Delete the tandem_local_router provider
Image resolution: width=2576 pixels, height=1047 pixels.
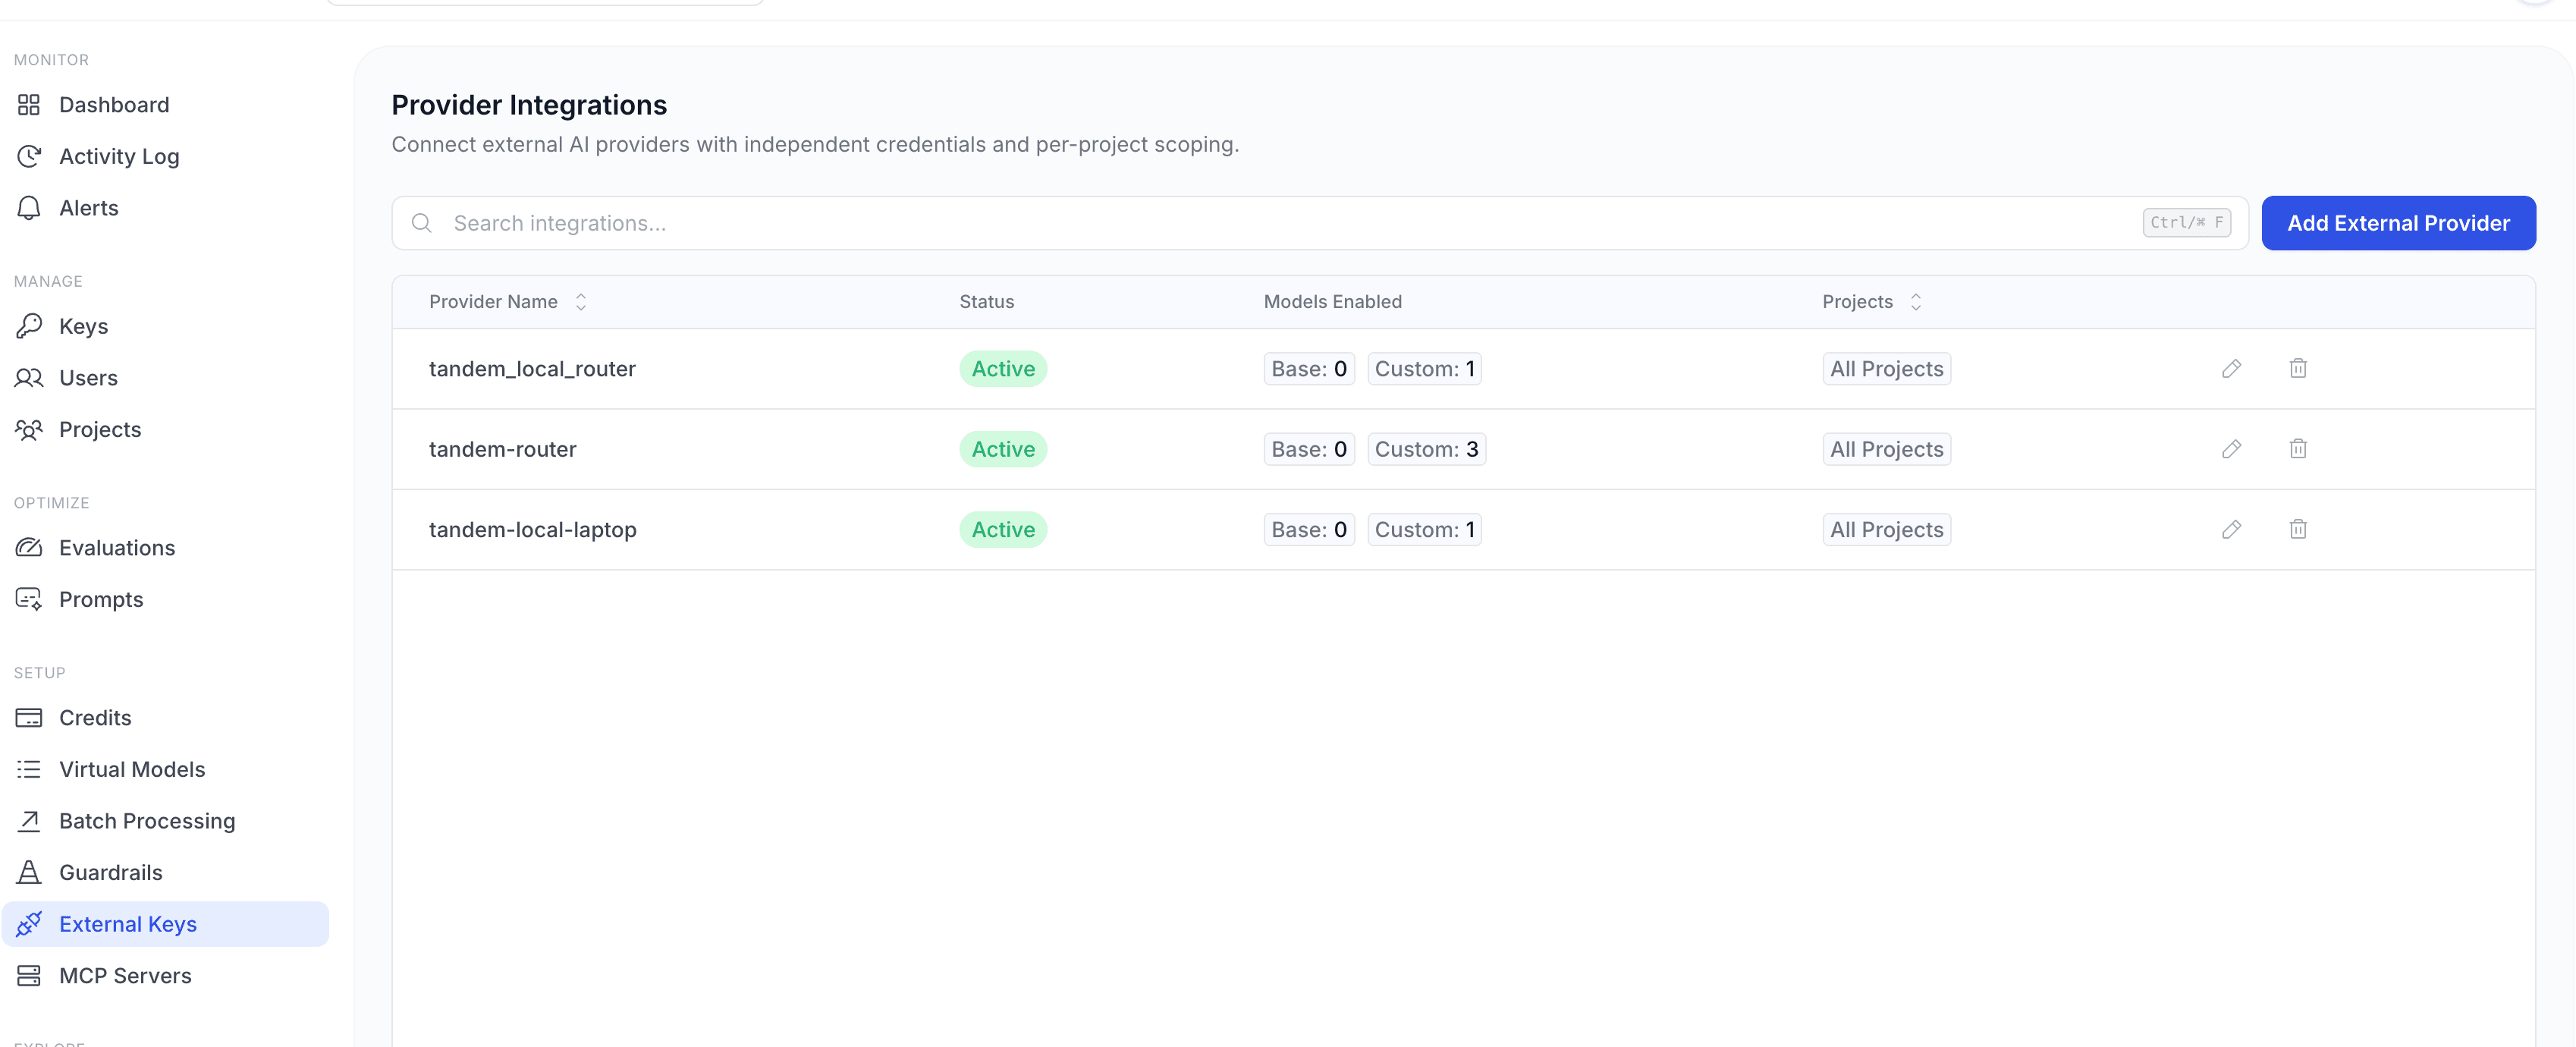[x=2298, y=369]
